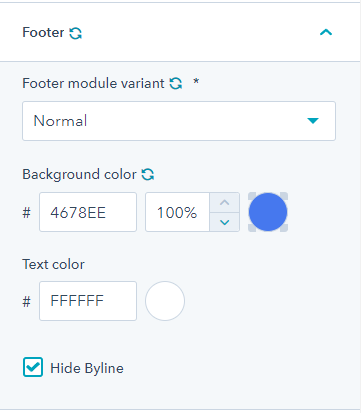Open the blue background color swatch
Image resolution: width=361 pixels, height=413 pixels.
268,212
